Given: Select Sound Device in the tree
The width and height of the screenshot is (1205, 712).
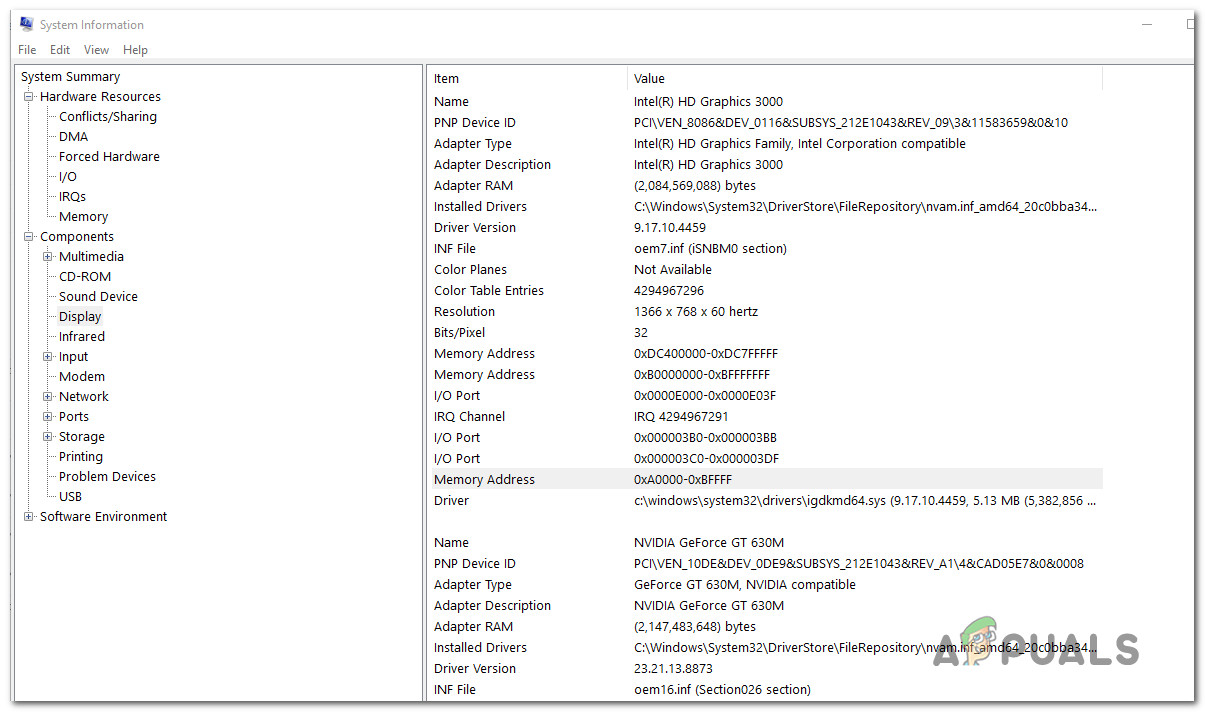Looking at the screenshot, I should click(x=98, y=297).
